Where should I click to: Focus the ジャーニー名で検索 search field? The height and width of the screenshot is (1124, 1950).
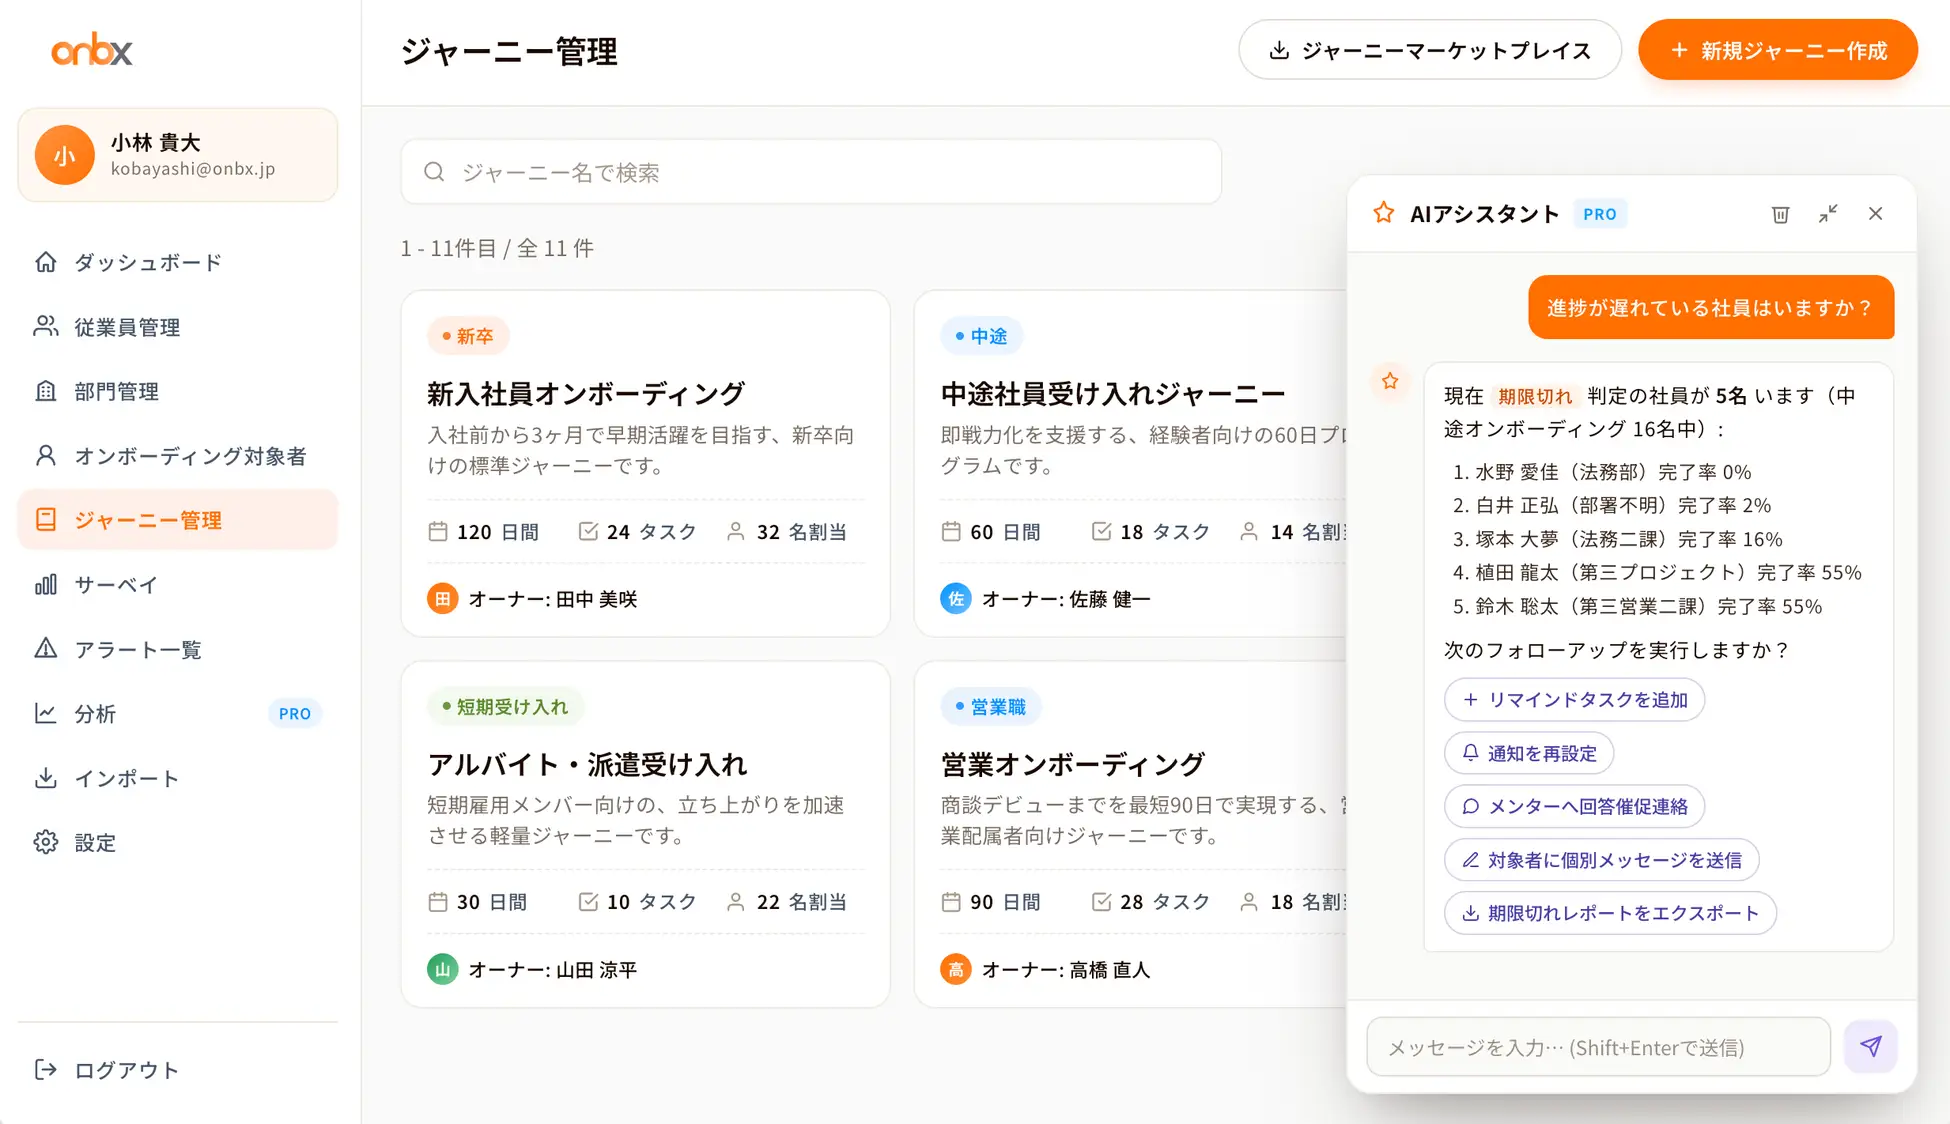[811, 172]
